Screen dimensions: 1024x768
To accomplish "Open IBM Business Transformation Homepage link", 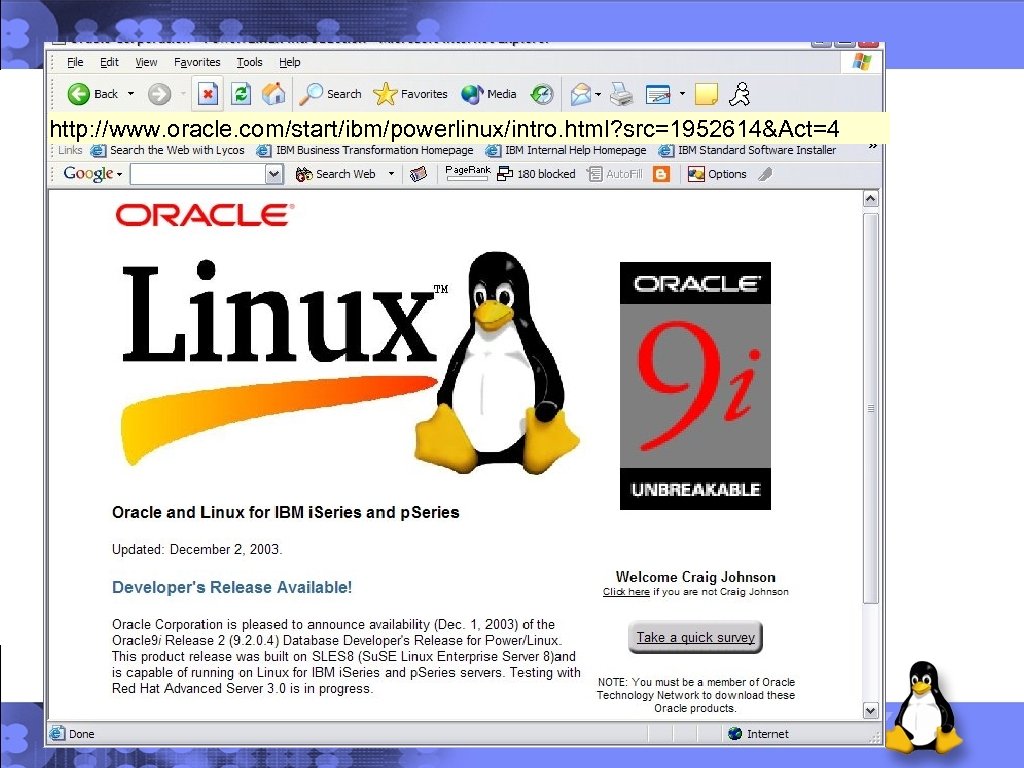I will [365, 150].
